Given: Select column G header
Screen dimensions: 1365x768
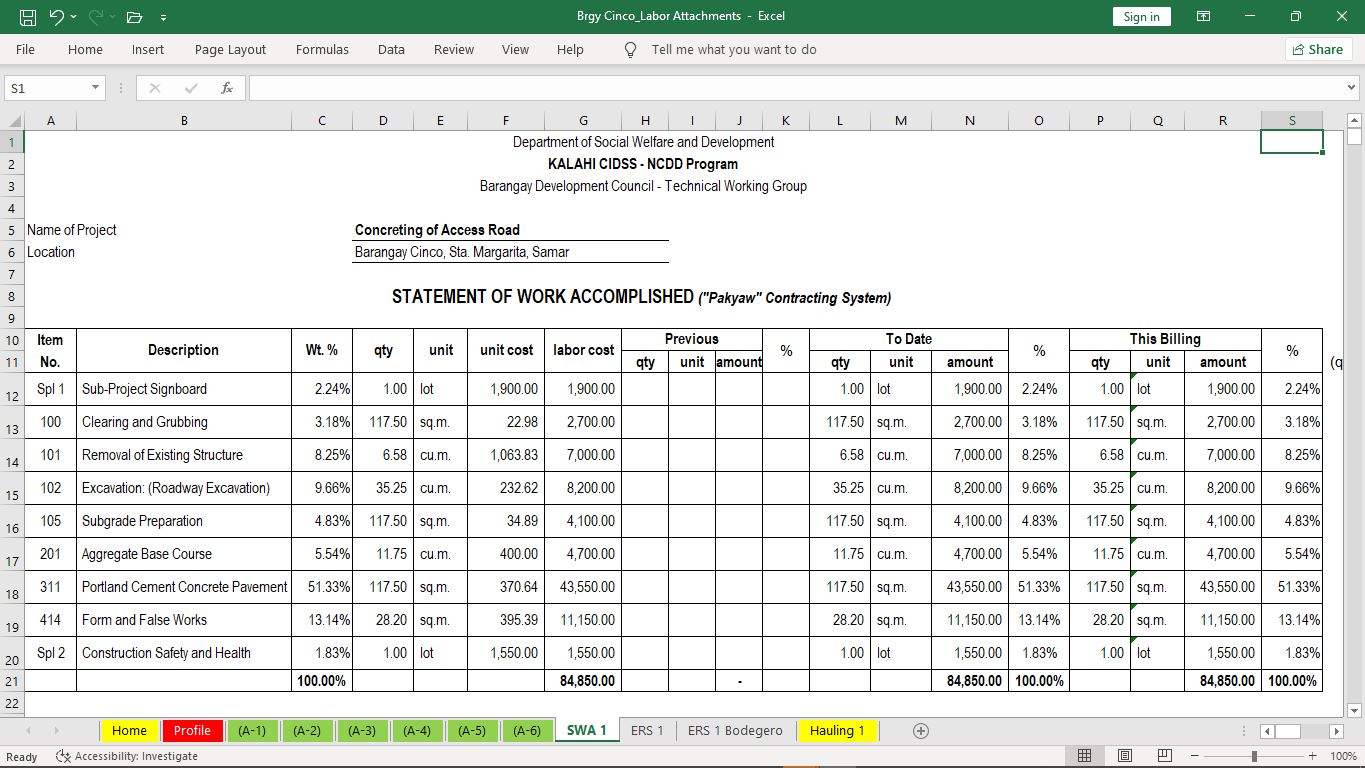Looking at the screenshot, I should pyautogui.click(x=583, y=121).
